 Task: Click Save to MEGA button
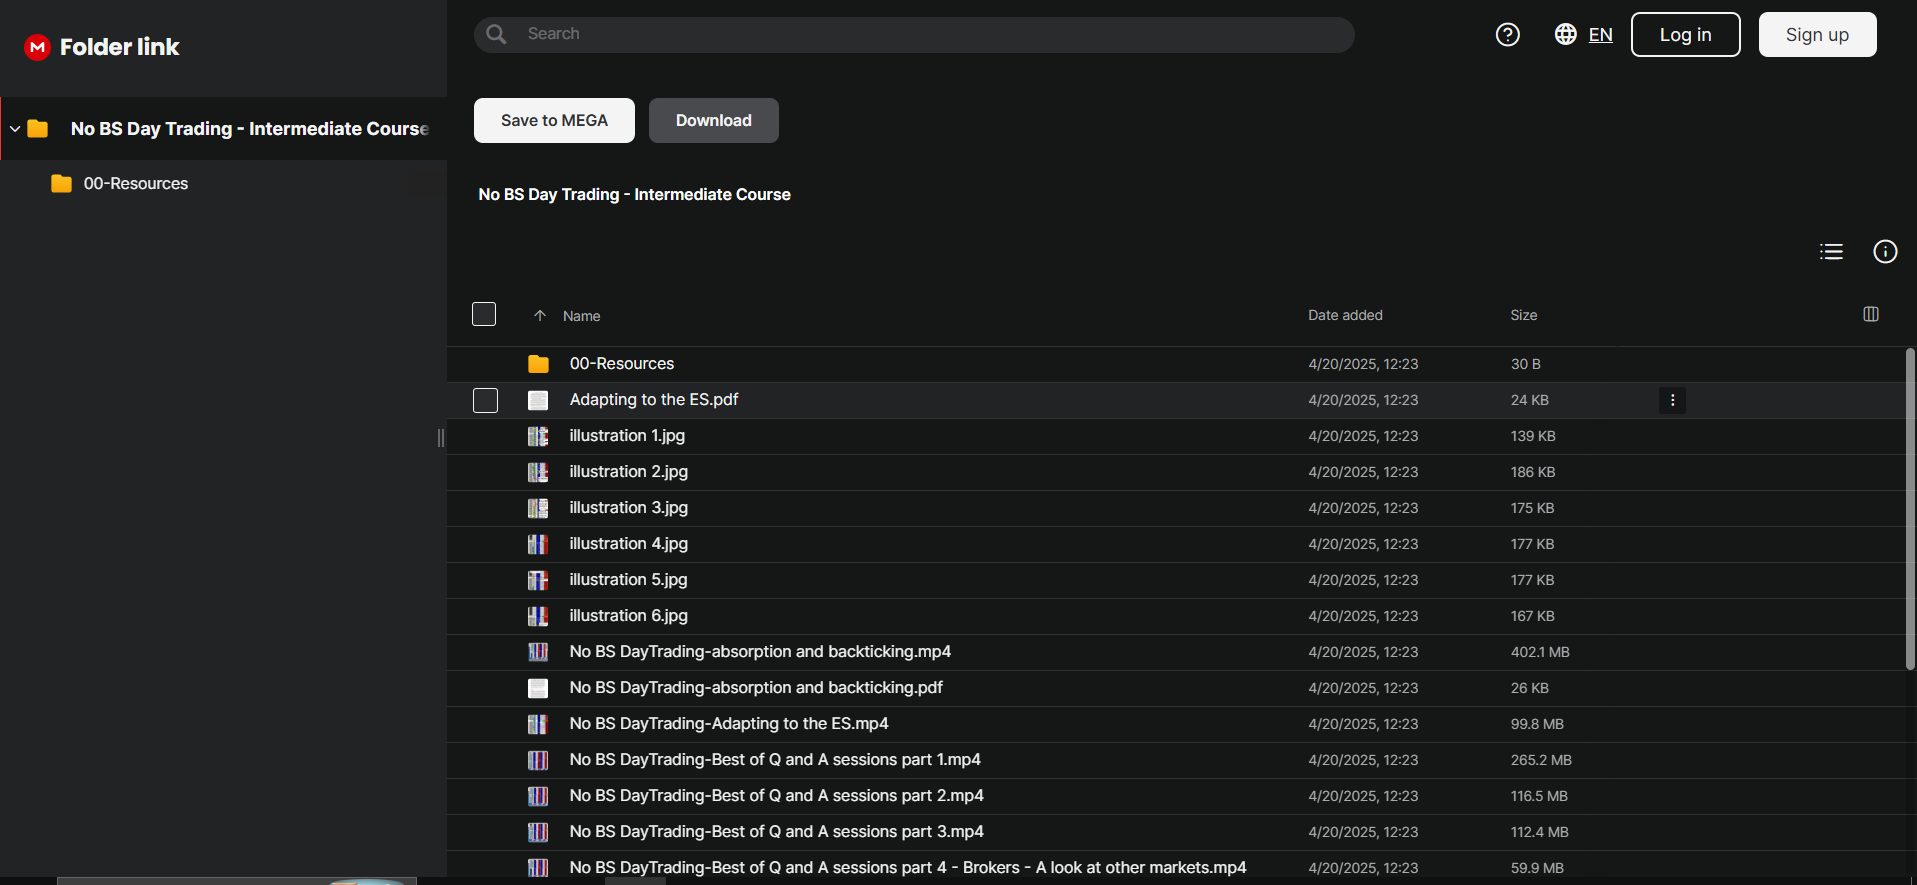554,120
